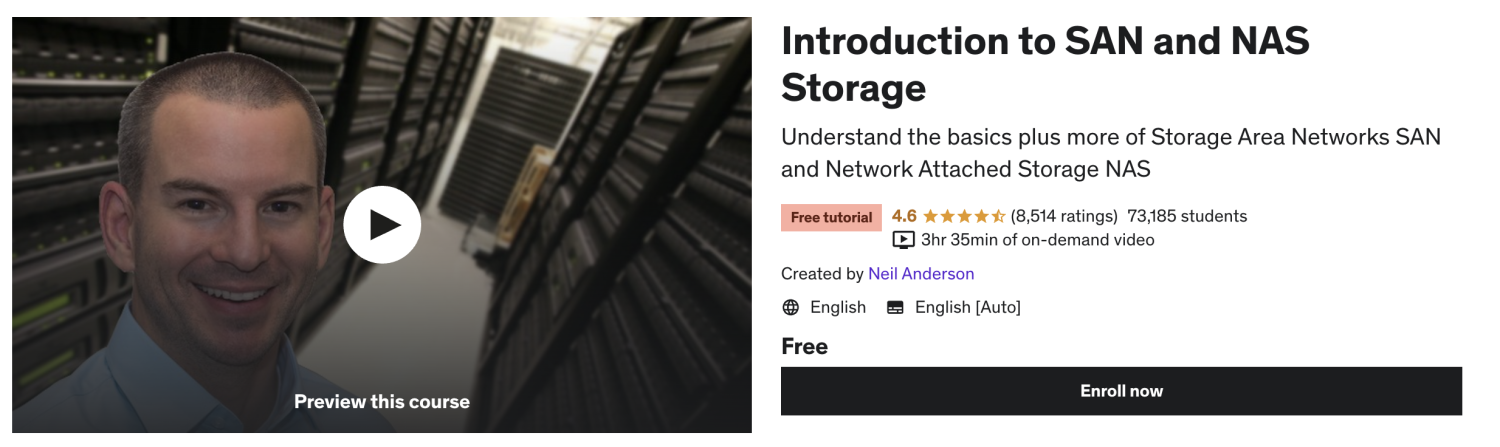This screenshot has width=1500, height=447.
Task: Click the play button on the video preview
Action: click(382, 225)
